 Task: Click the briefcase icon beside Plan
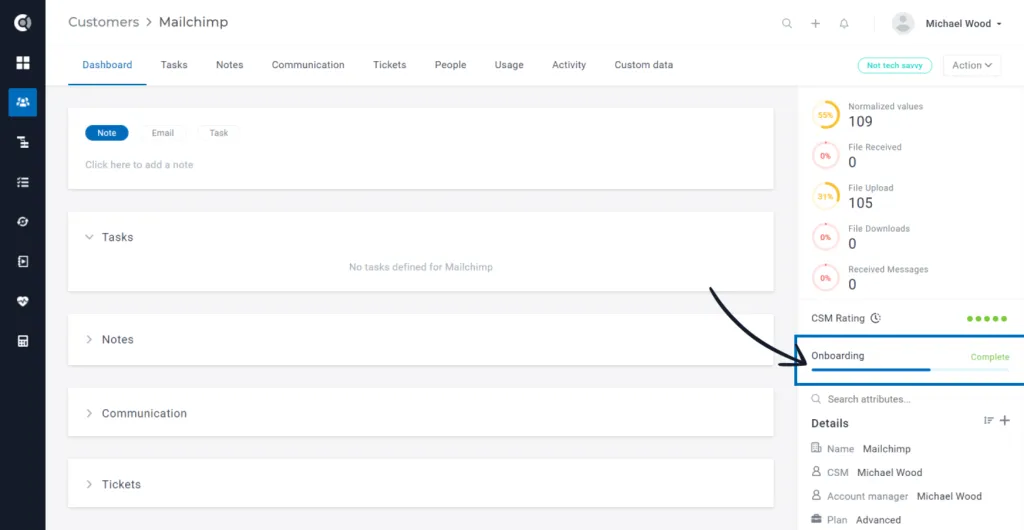click(x=816, y=519)
